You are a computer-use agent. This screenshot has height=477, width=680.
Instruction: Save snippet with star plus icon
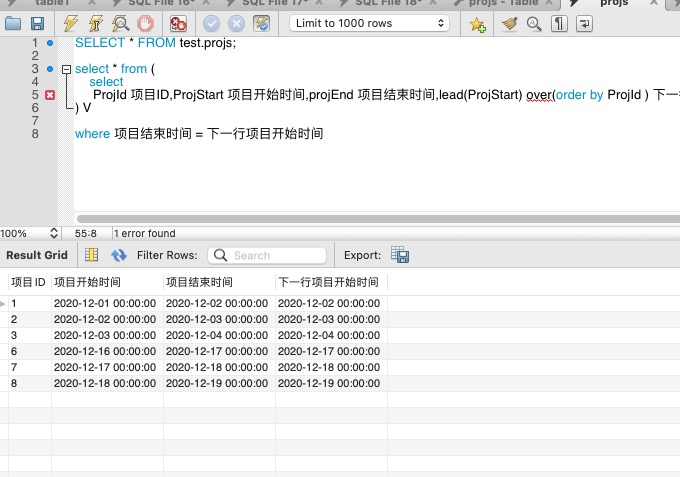[x=477, y=24]
